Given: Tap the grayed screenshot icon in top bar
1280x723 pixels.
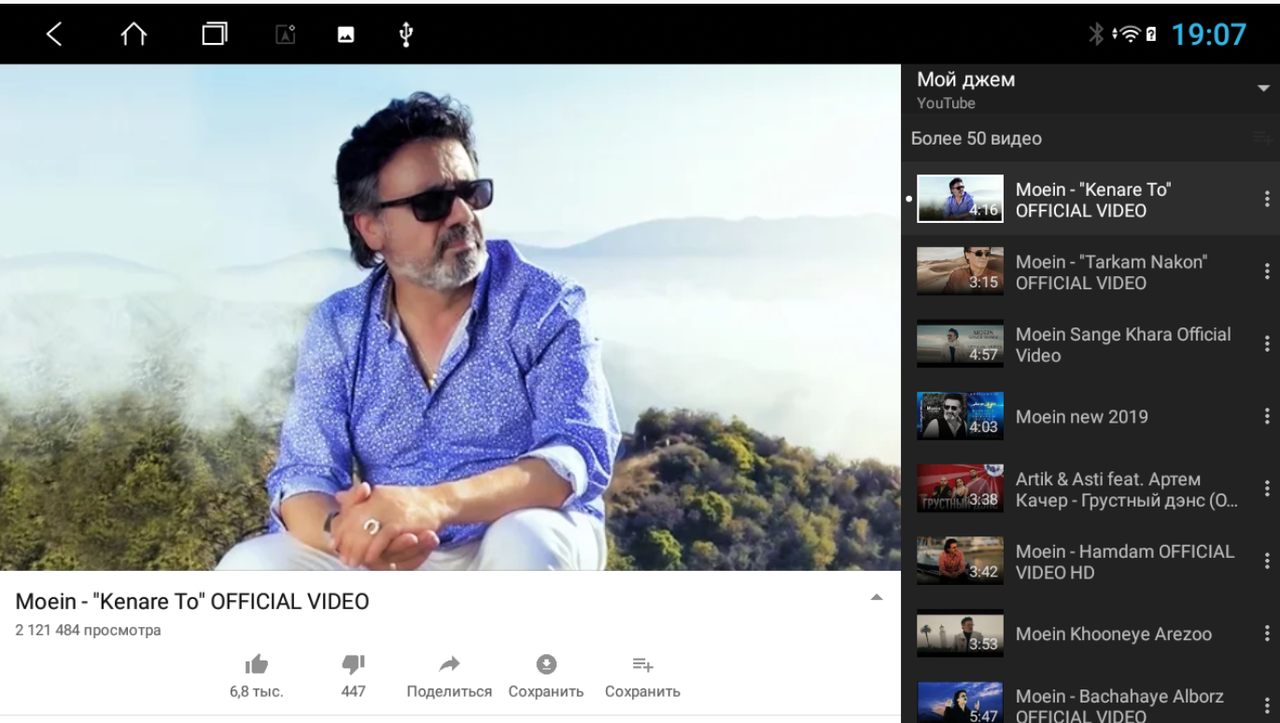Looking at the screenshot, I should [286, 35].
